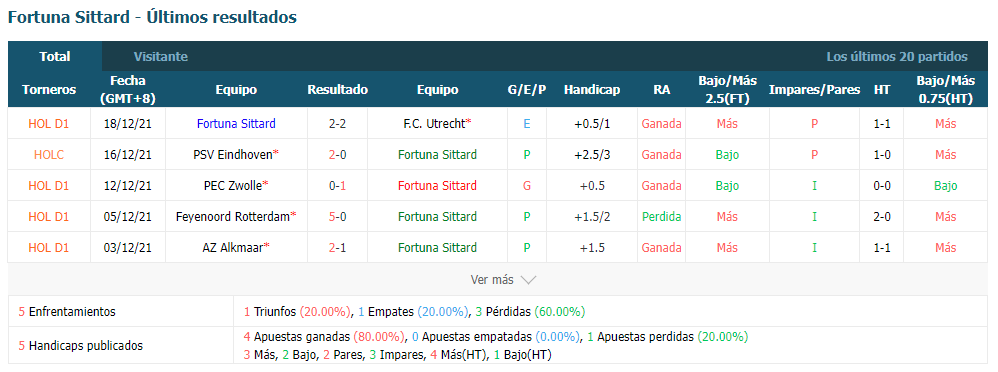Click HOL D1 label in the 18/12/21 row
The width and height of the screenshot is (998, 372).
coord(49,124)
